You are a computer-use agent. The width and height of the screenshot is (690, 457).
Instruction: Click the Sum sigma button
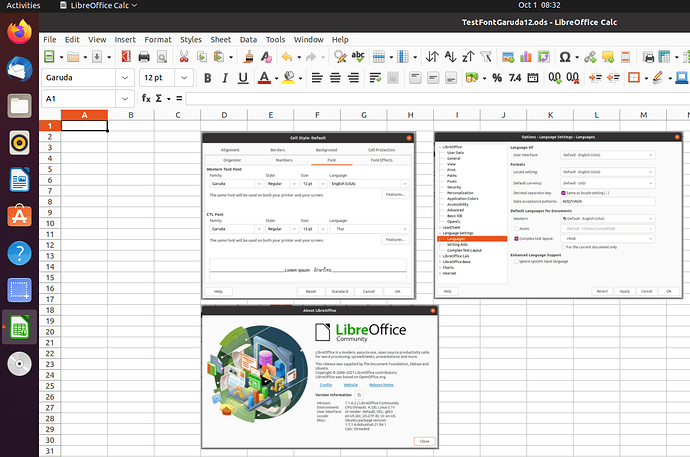pyautogui.click(x=159, y=99)
